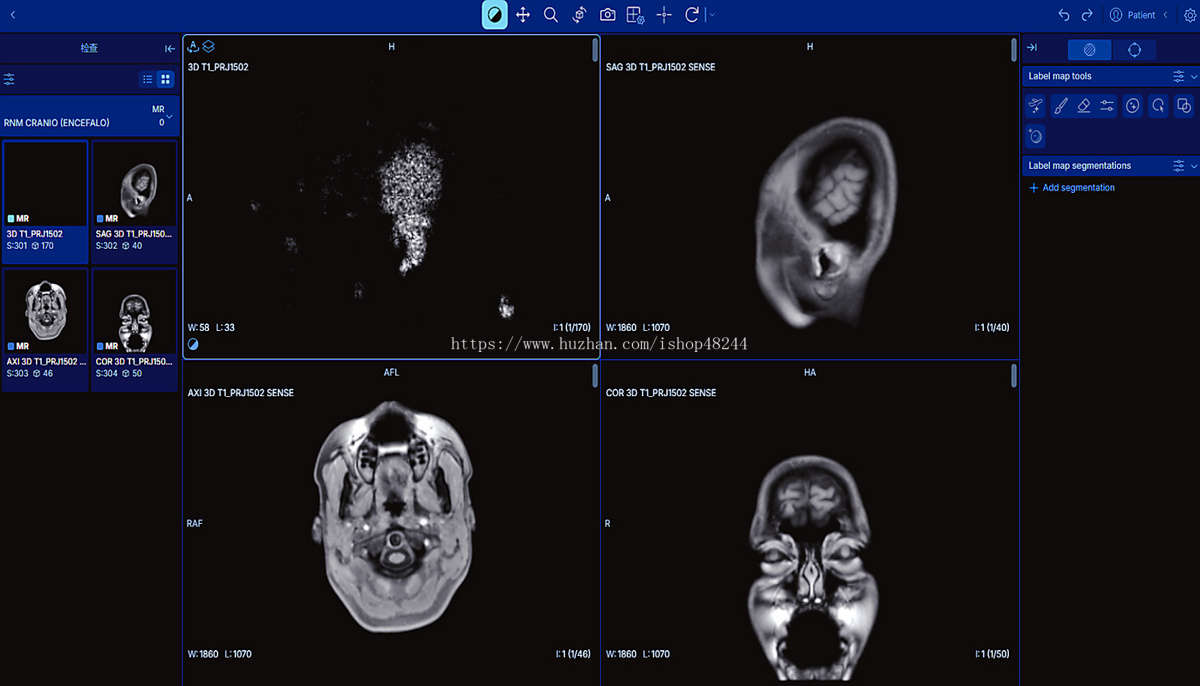Activate the pan move tool
This screenshot has height=686, width=1200.
(x=522, y=15)
